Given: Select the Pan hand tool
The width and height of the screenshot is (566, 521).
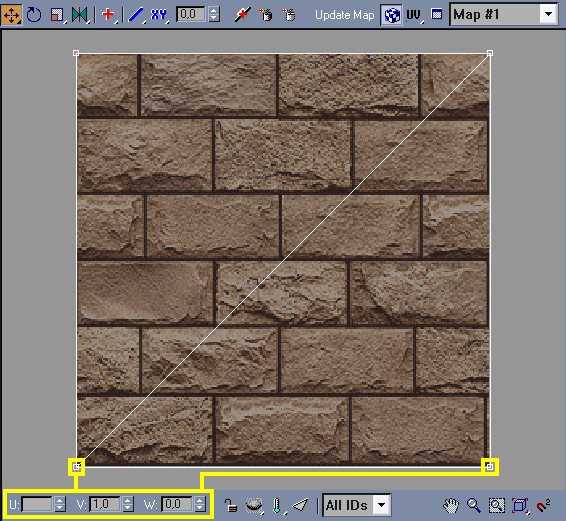Looking at the screenshot, I should point(451,505).
